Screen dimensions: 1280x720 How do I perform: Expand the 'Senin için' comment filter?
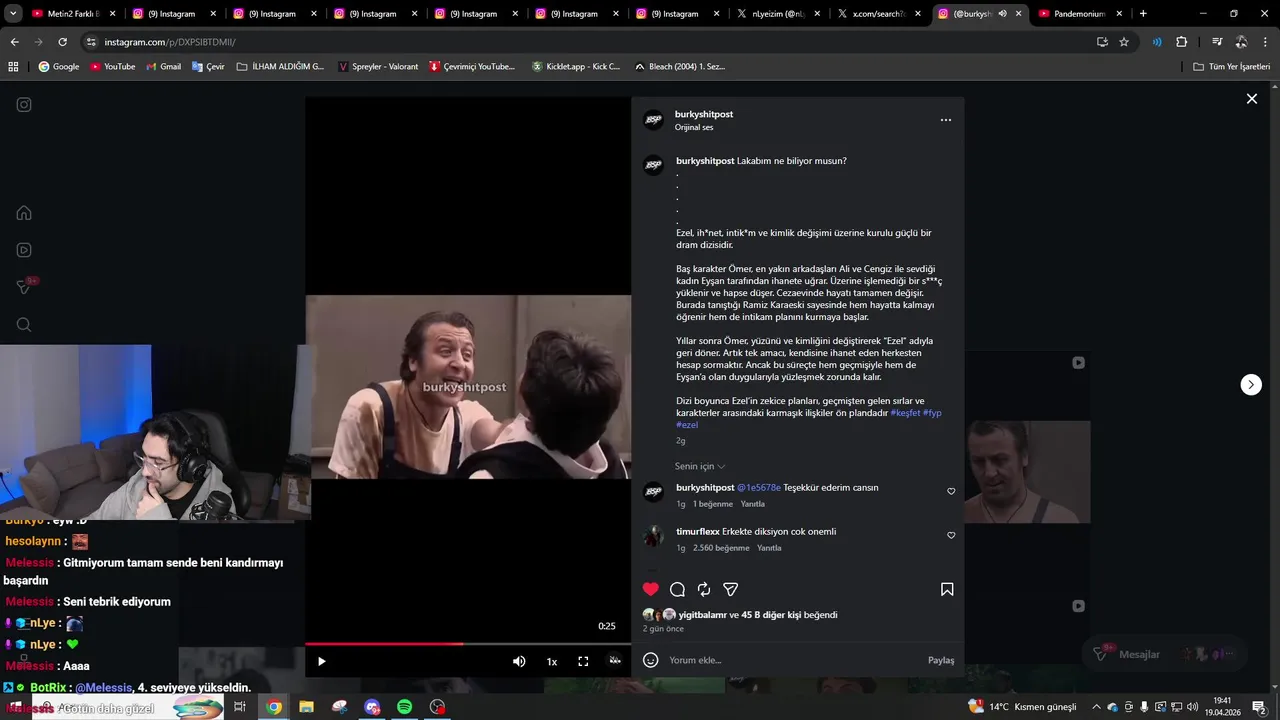tap(700, 466)
